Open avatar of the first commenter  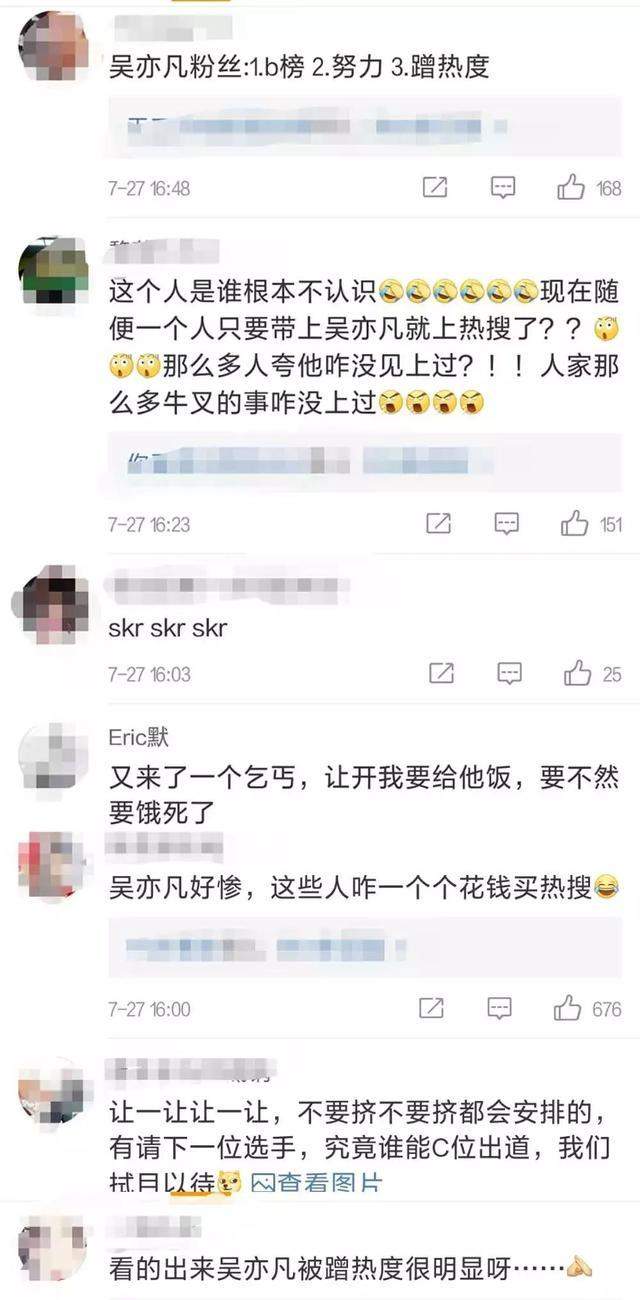point(54,44)
